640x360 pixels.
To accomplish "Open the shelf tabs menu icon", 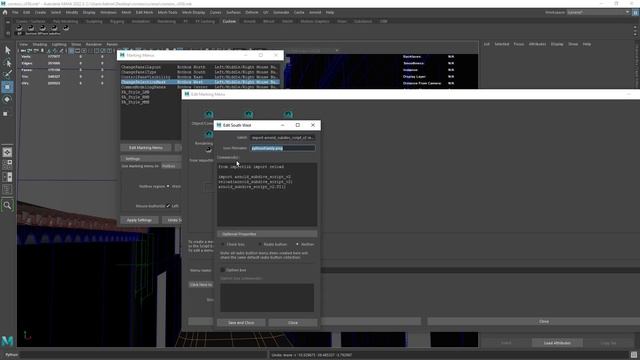I will [8, 22].
